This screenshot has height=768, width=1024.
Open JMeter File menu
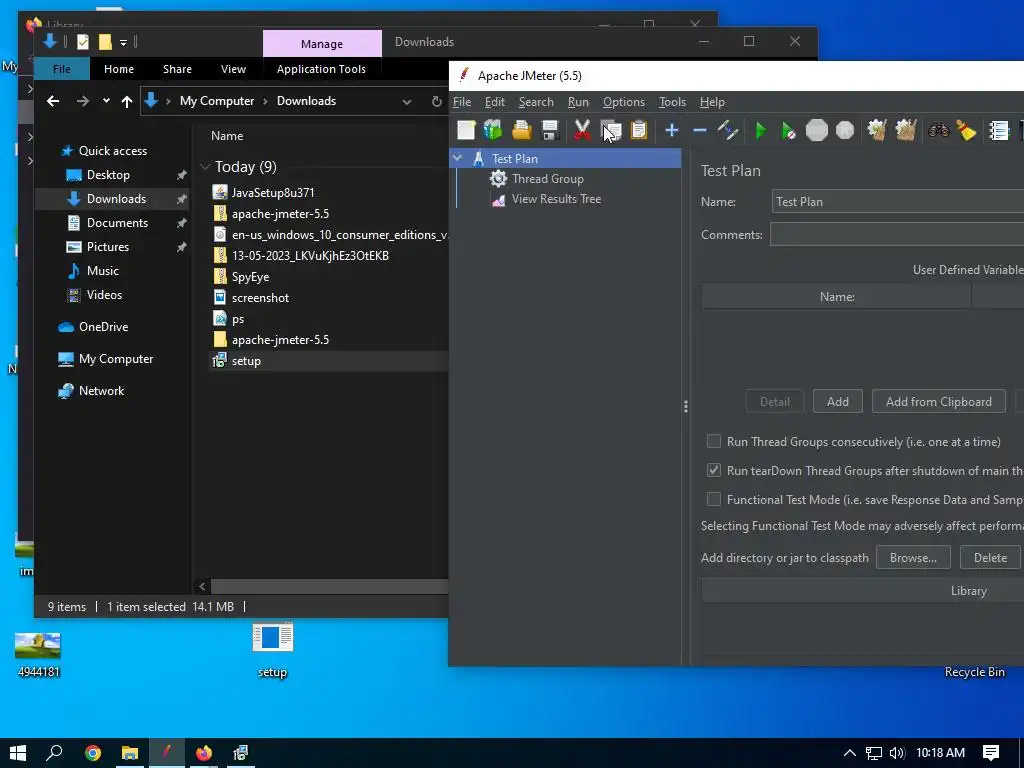tap(462, 102)
